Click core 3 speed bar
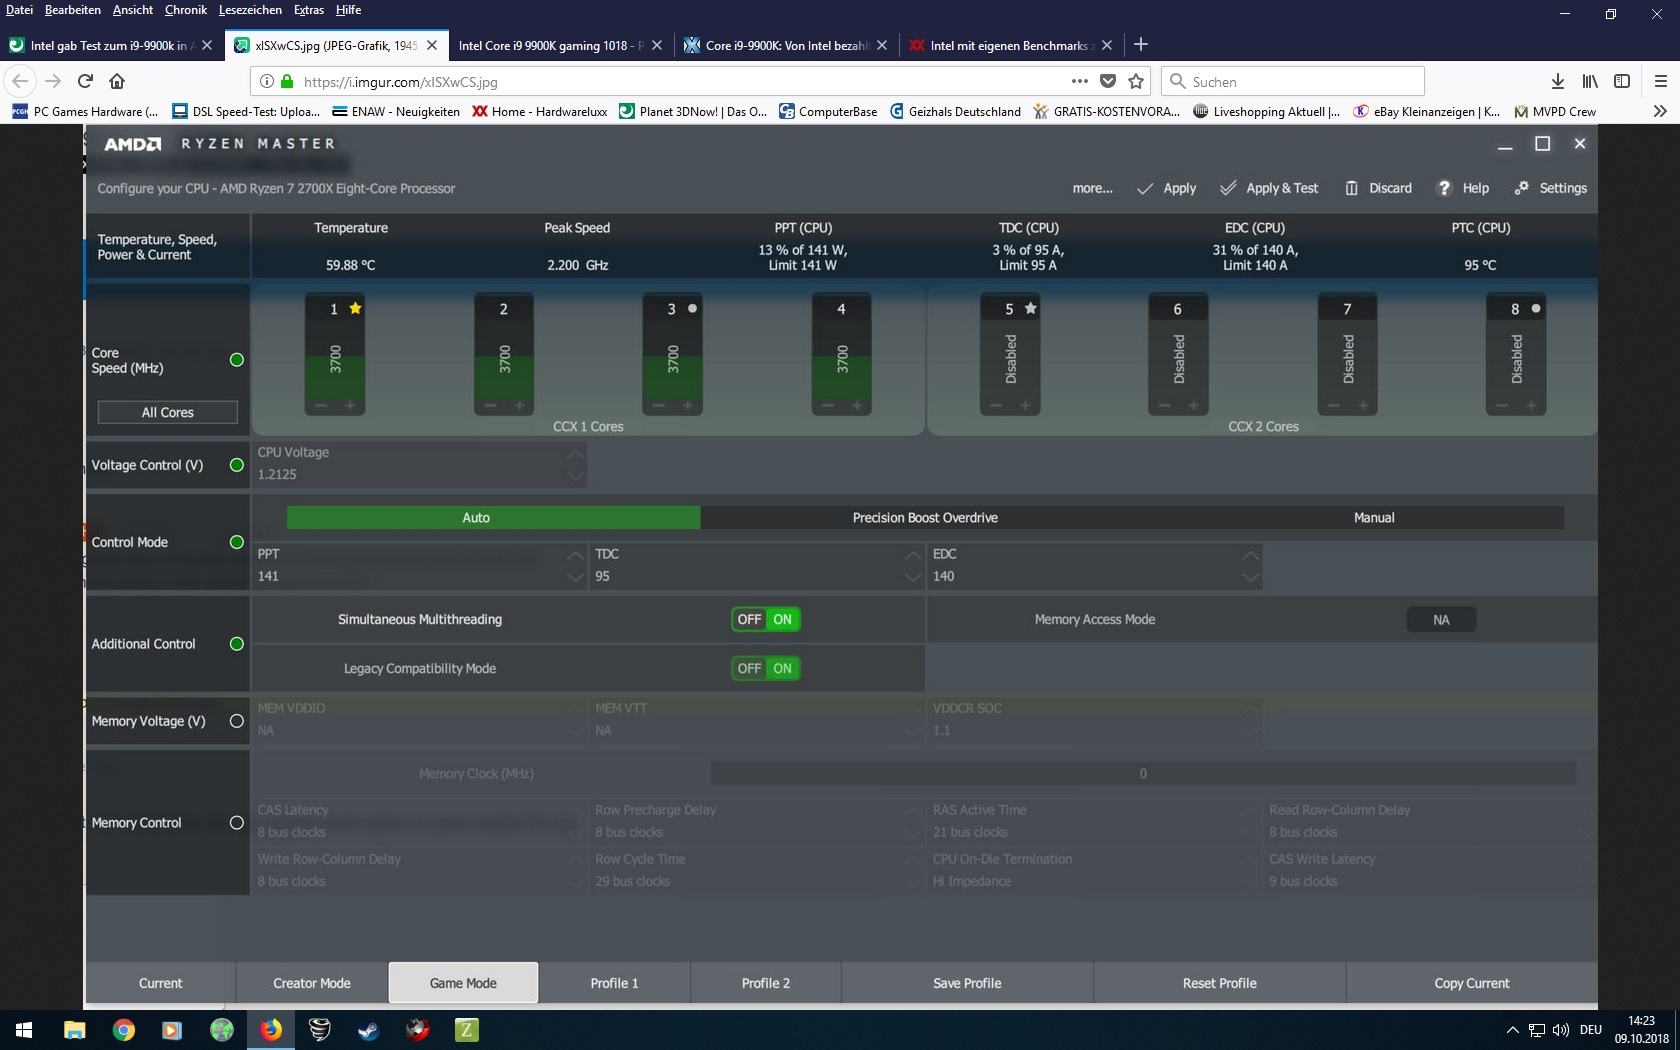Image resolution: width=1680 pixels, height=1050 pixels. coord(672,359)
